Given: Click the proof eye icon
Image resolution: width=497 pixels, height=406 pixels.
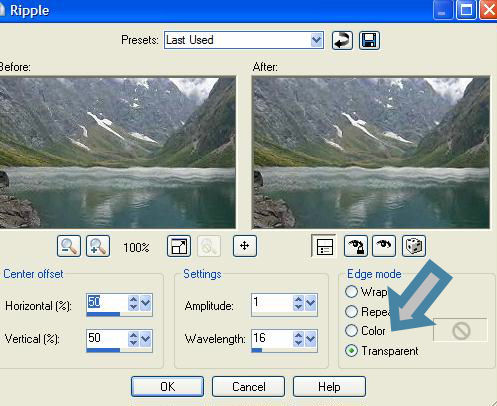Looking at the screenshot, I should click(384, 246).
